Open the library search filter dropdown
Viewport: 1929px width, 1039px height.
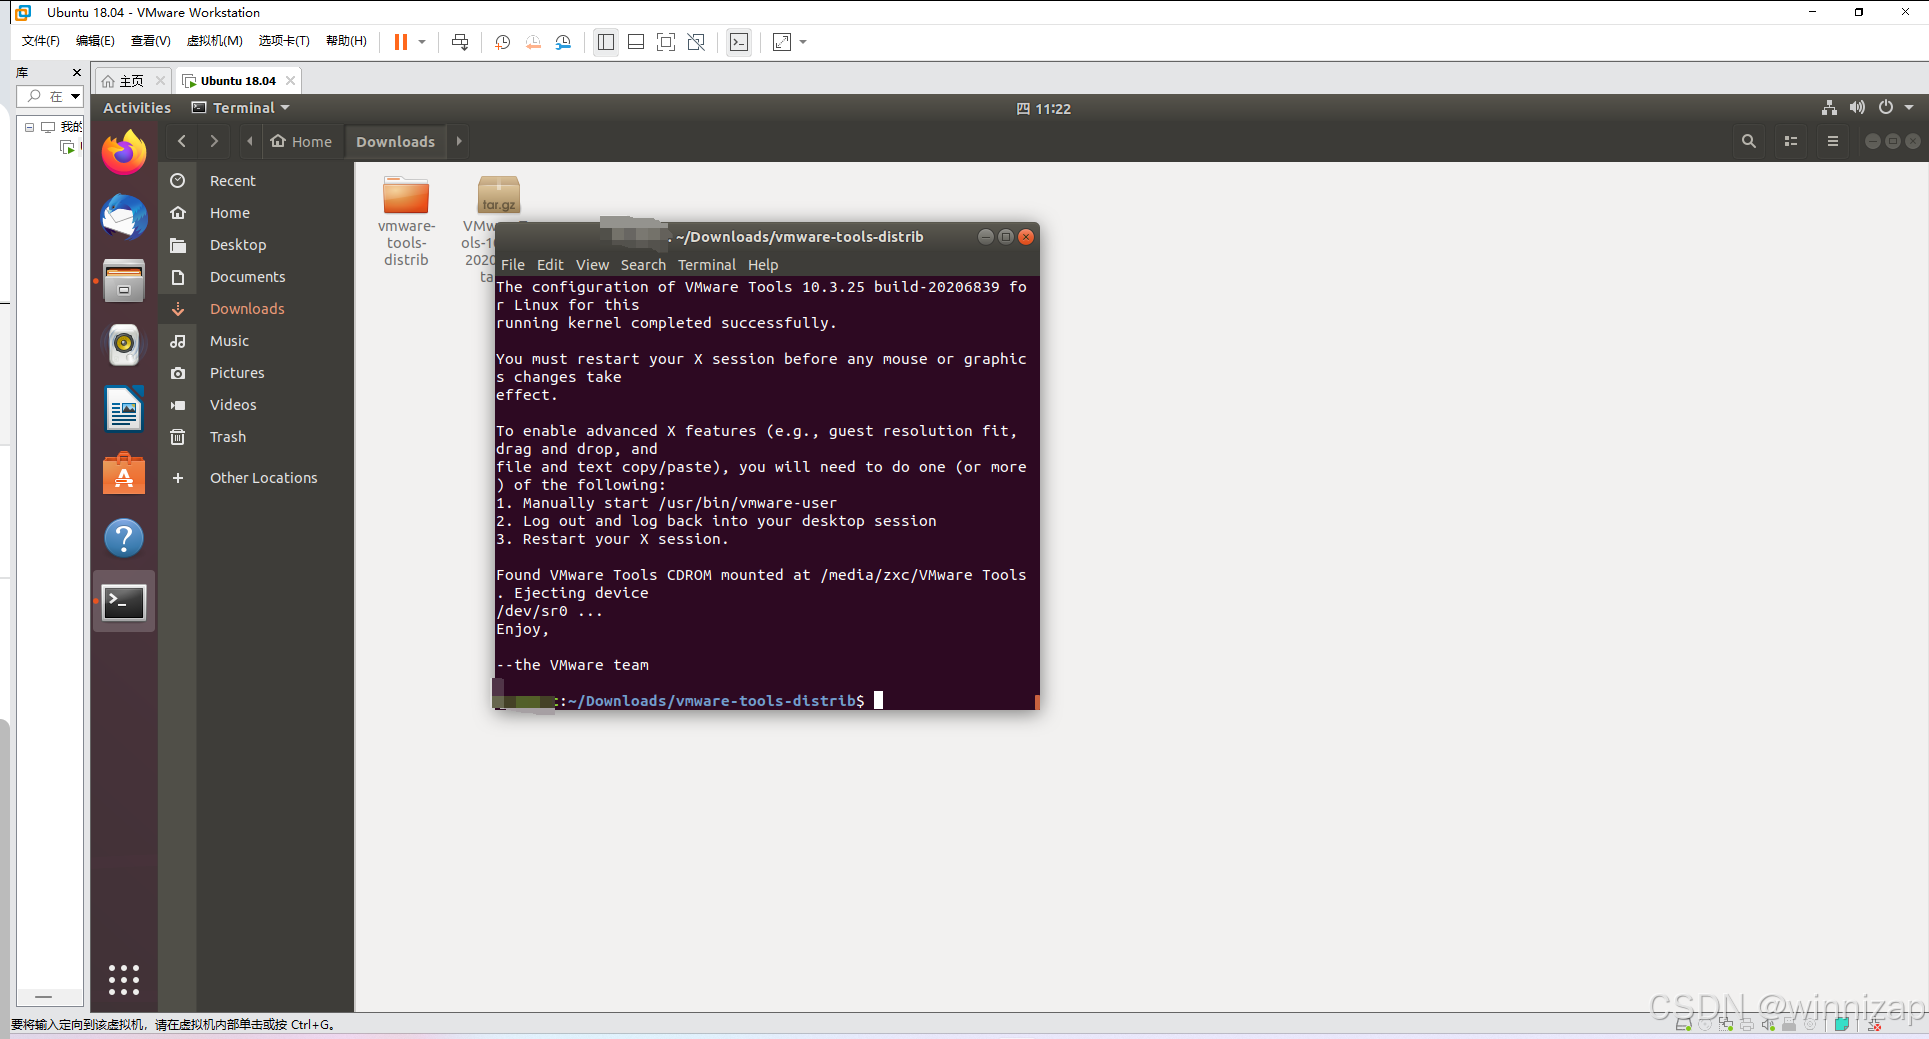[x=75, y=97]
